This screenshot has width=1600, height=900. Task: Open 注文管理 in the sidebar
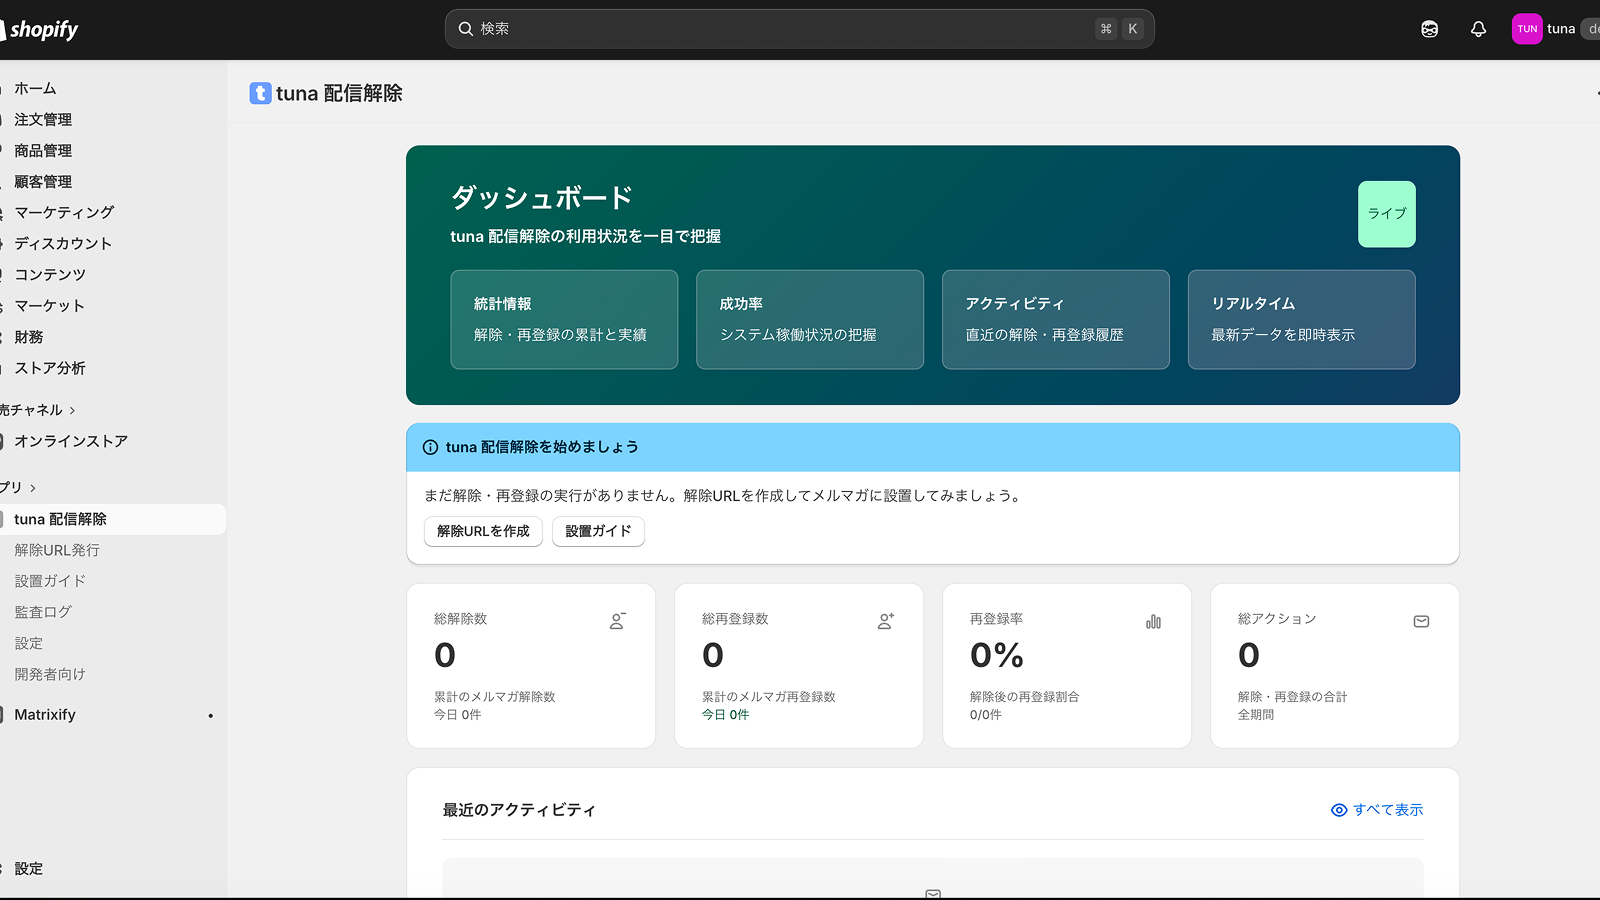coord(43,119)
